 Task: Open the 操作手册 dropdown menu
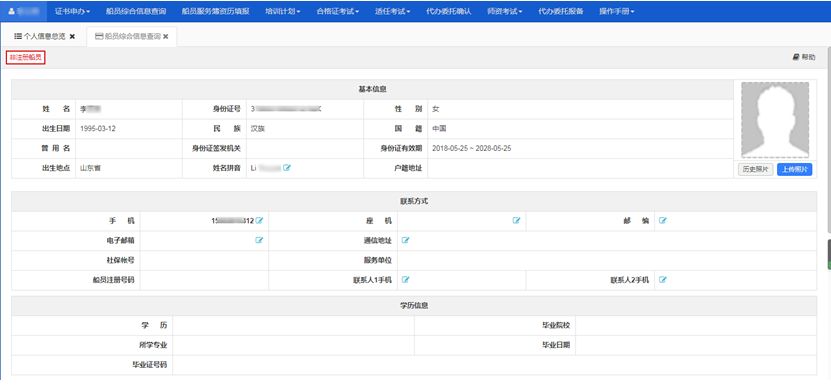617,11
